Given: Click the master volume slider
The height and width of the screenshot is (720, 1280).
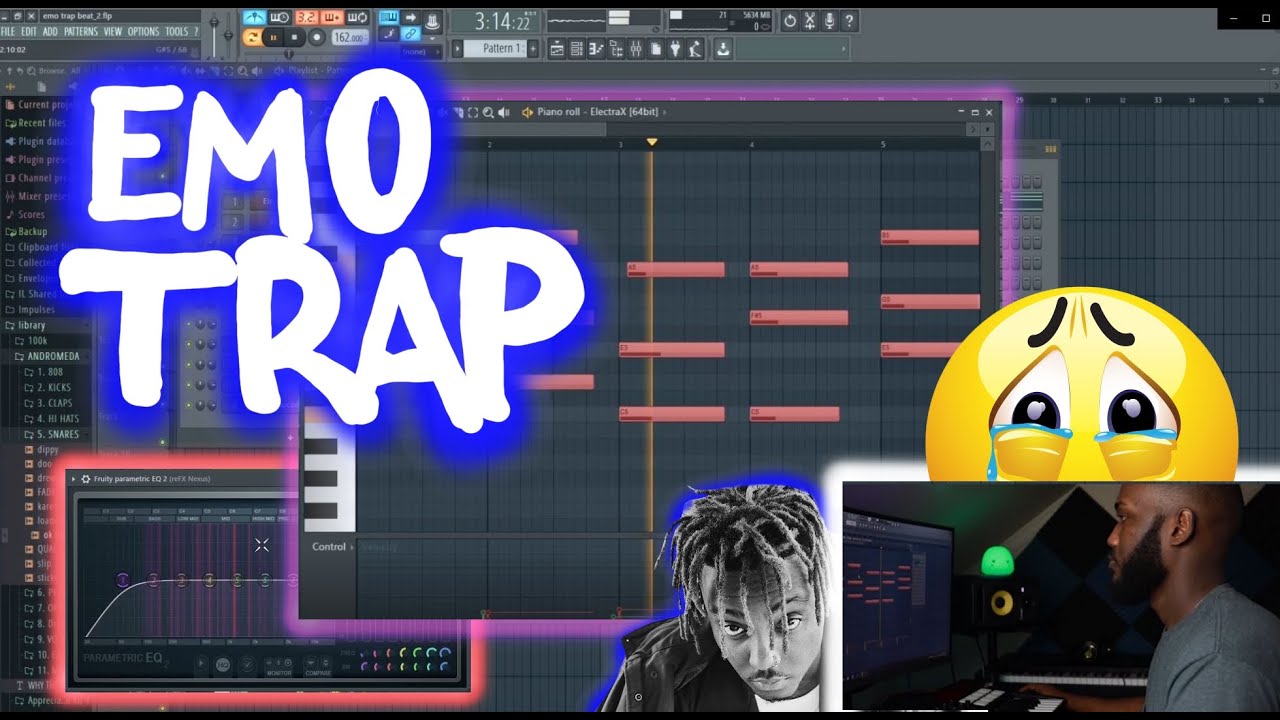Looking at the screenshot, I should point(214,34).
